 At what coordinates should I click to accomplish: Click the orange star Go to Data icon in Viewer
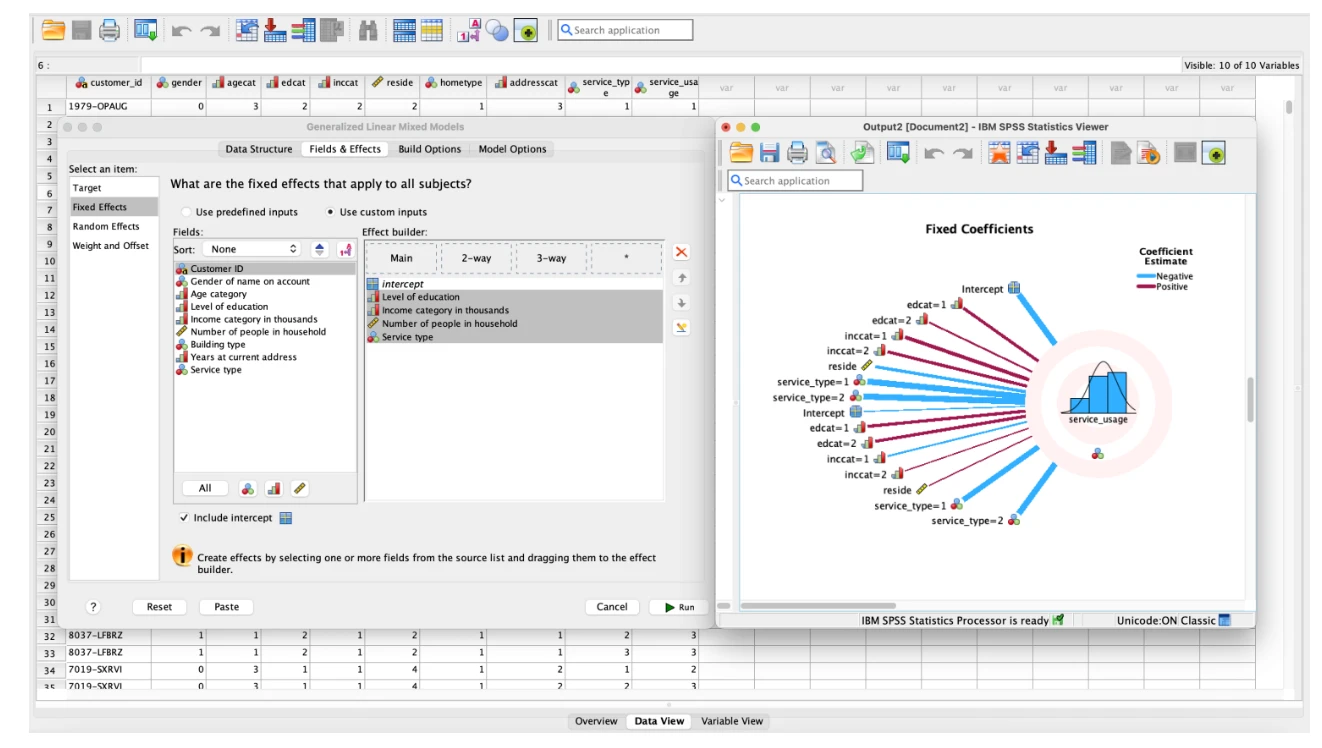pos(999,153)
